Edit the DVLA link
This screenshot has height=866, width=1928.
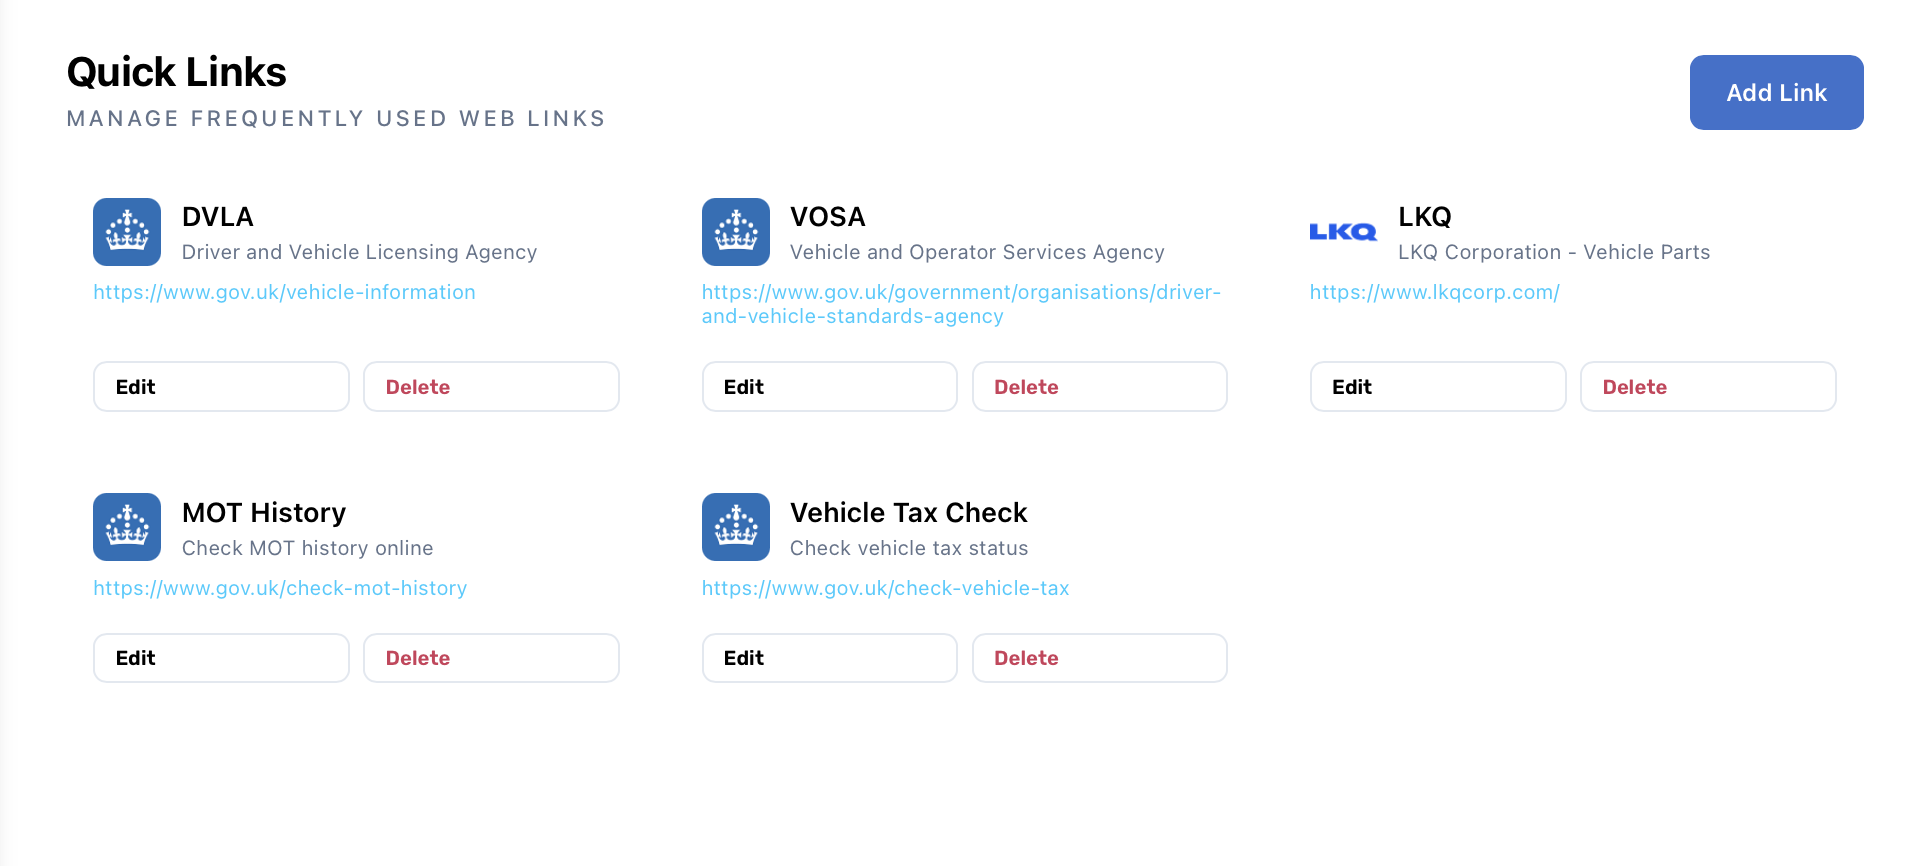[x=220, y=386]
